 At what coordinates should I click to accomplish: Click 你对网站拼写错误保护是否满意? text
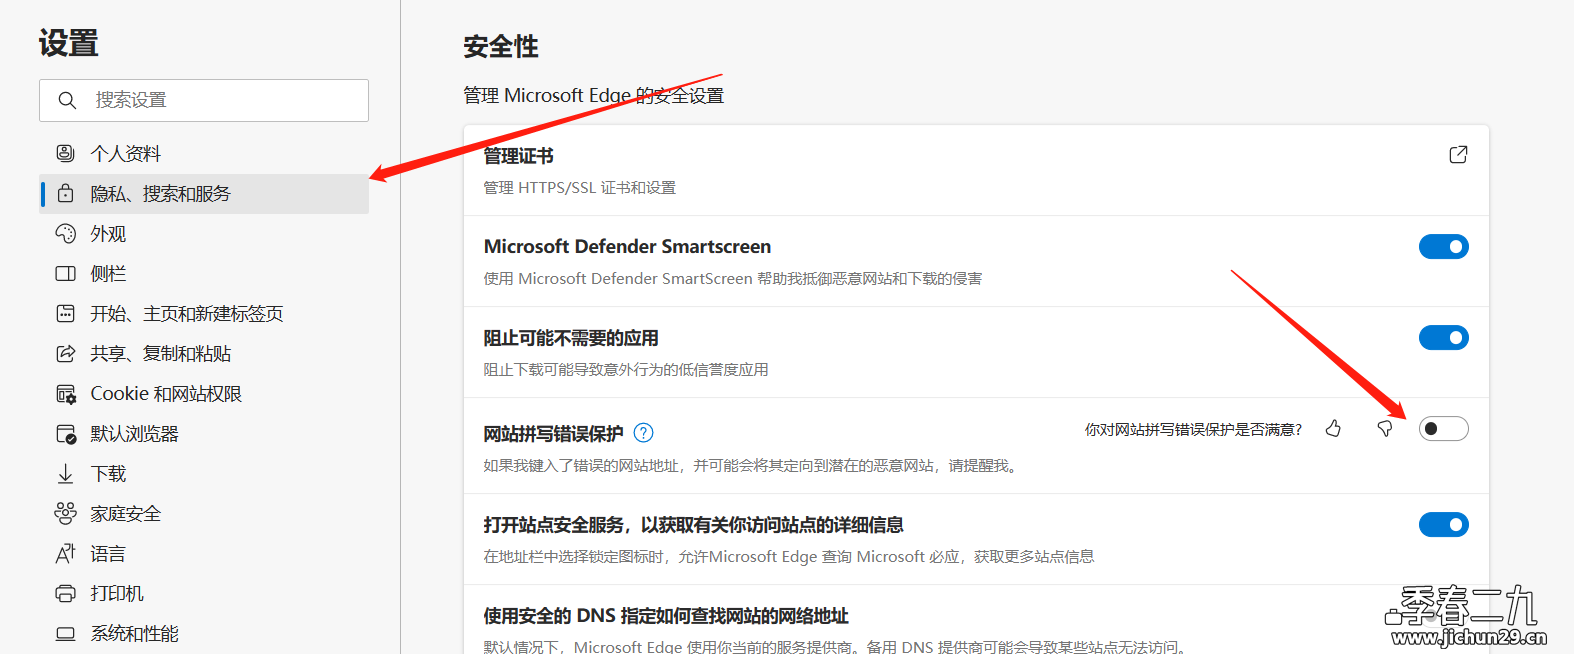click(1194, 429)
